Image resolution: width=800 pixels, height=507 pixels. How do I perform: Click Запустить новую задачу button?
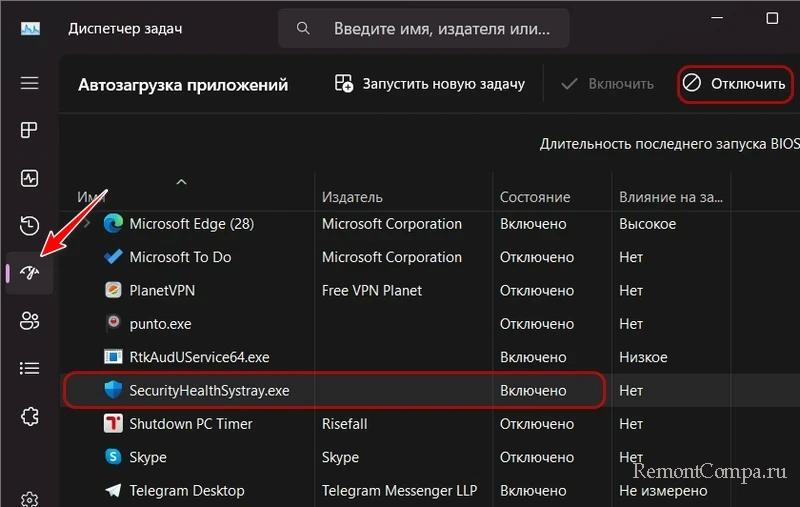(430, 84)
